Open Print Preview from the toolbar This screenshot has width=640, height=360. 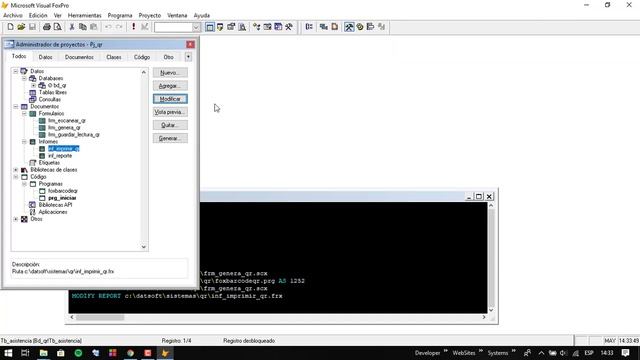pyautogui.click(x=58, y=27)
